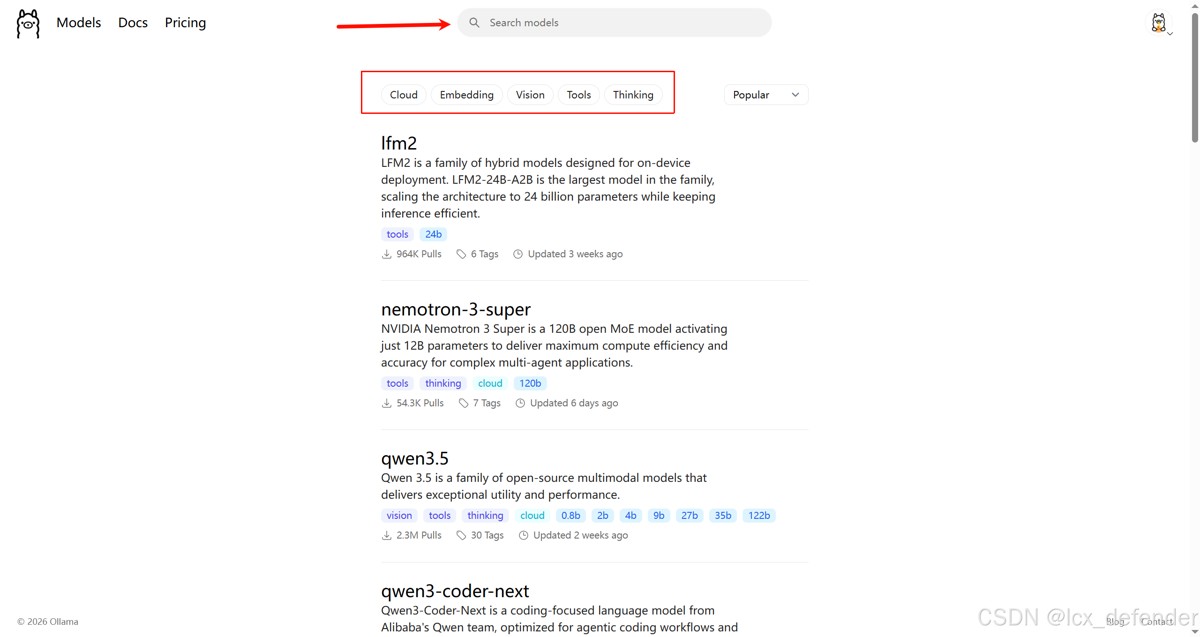Click the search magnifier icon

click(475, 23)
